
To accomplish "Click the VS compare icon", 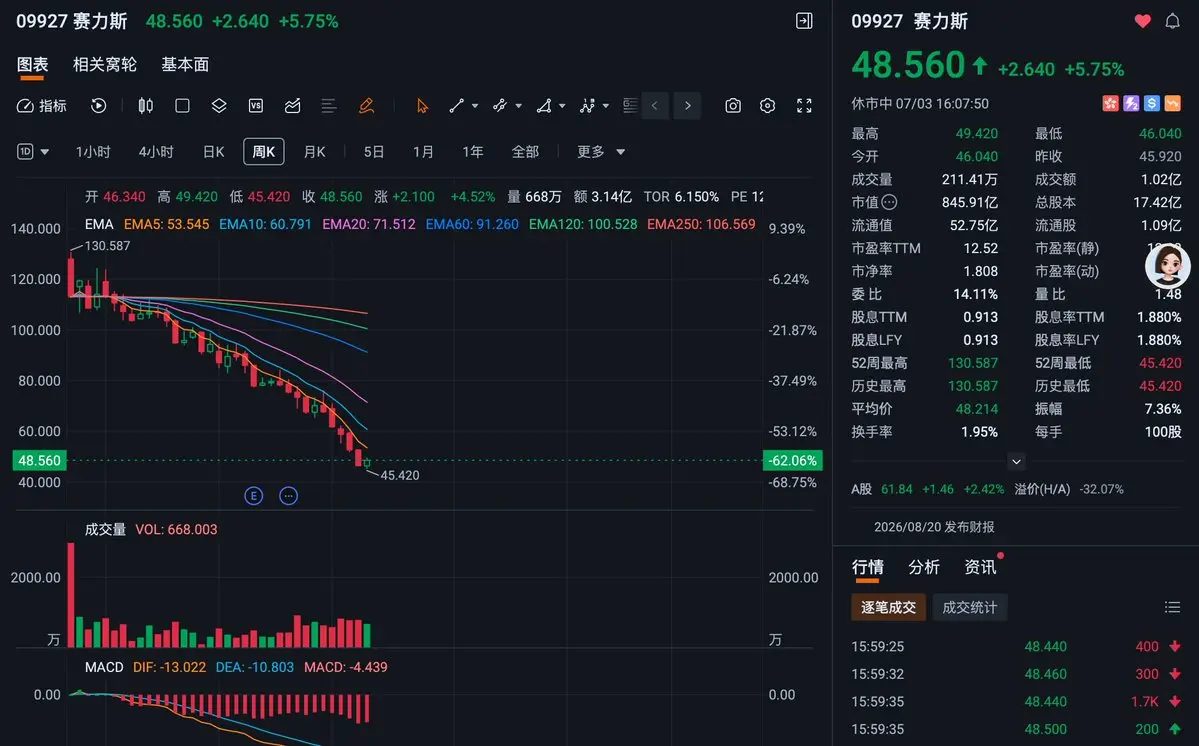I will click(x=255, y=105).
